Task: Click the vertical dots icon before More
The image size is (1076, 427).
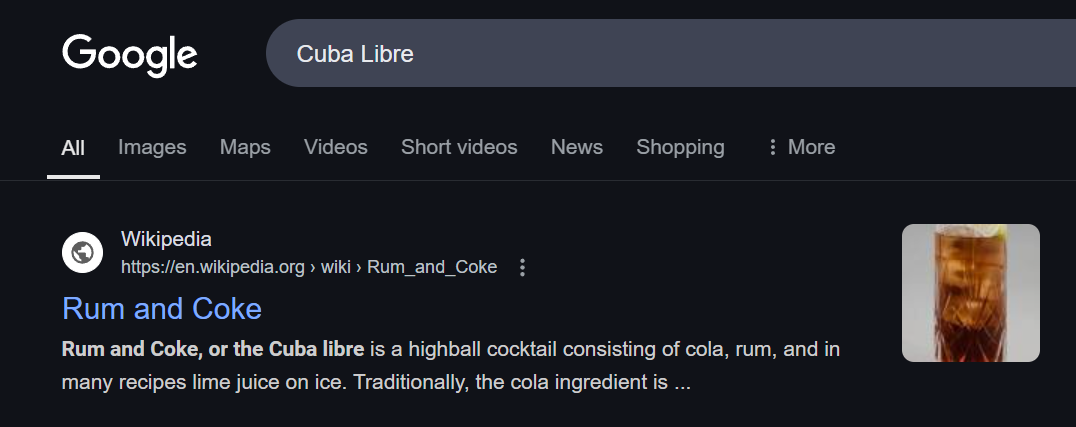Action: tap(772, 147)
